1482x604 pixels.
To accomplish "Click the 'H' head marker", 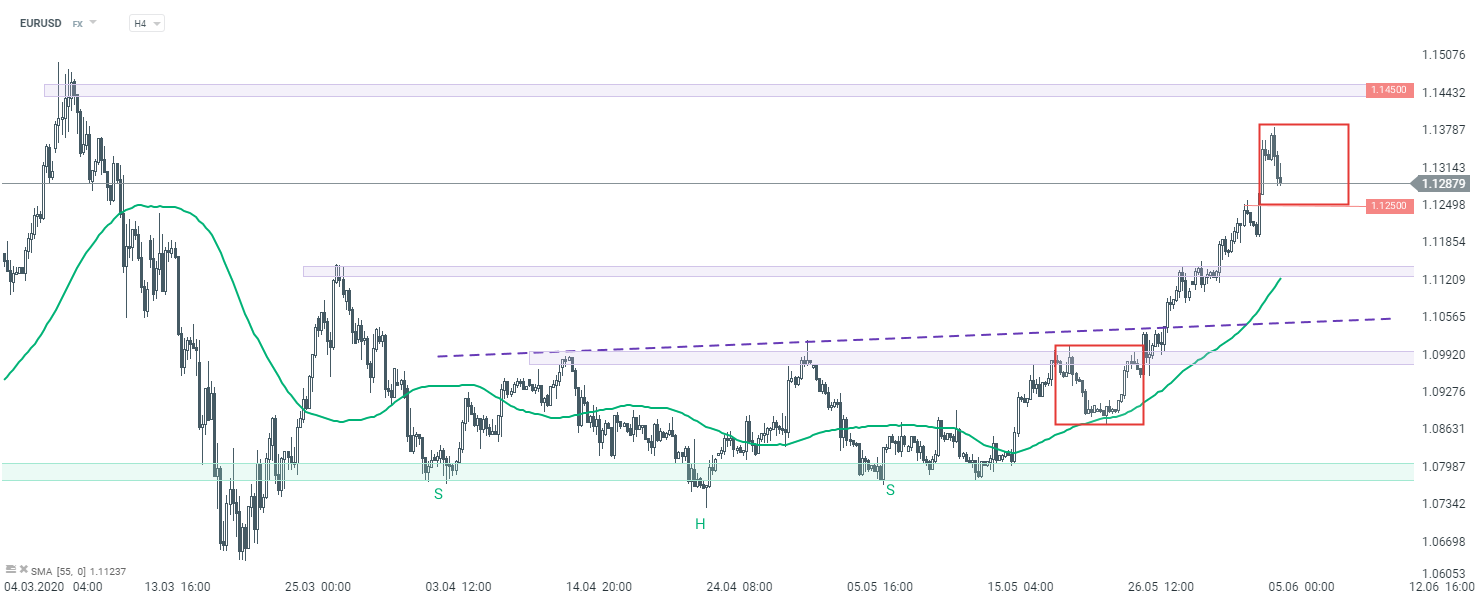I will (700, 523).
